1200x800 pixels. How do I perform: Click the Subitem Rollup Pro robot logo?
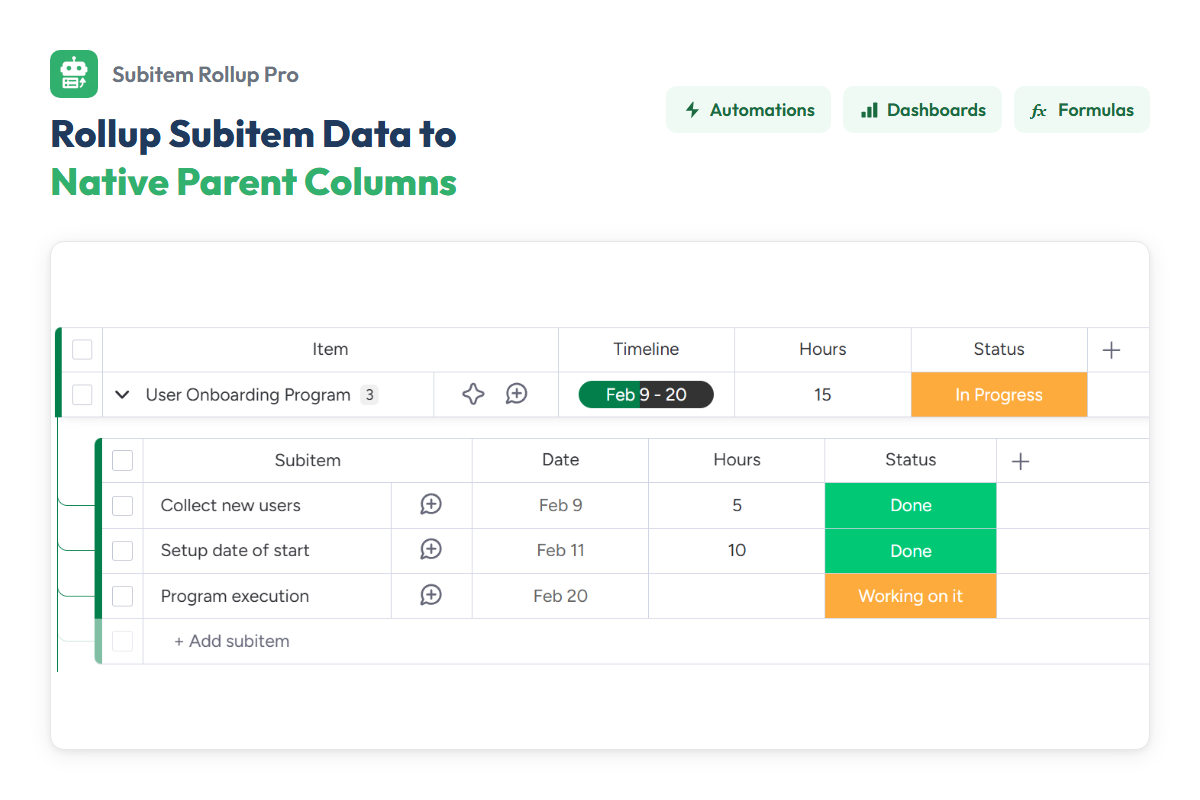click(74, 74)
